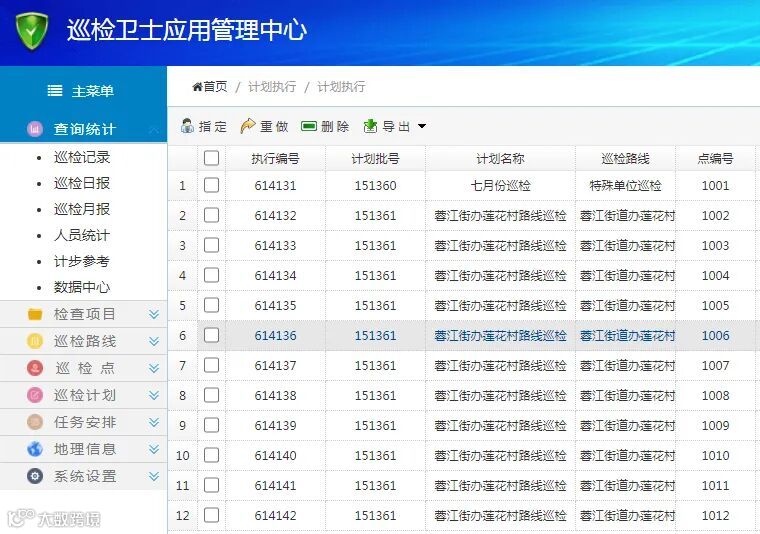760x534 pixels.
Task: Select plan batch number 151360
Action: [x=375, y=186]
